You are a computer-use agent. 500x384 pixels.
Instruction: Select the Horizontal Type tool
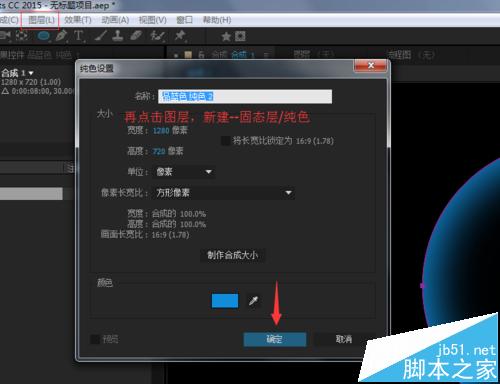pyautogui.click(x=79, y=35)
